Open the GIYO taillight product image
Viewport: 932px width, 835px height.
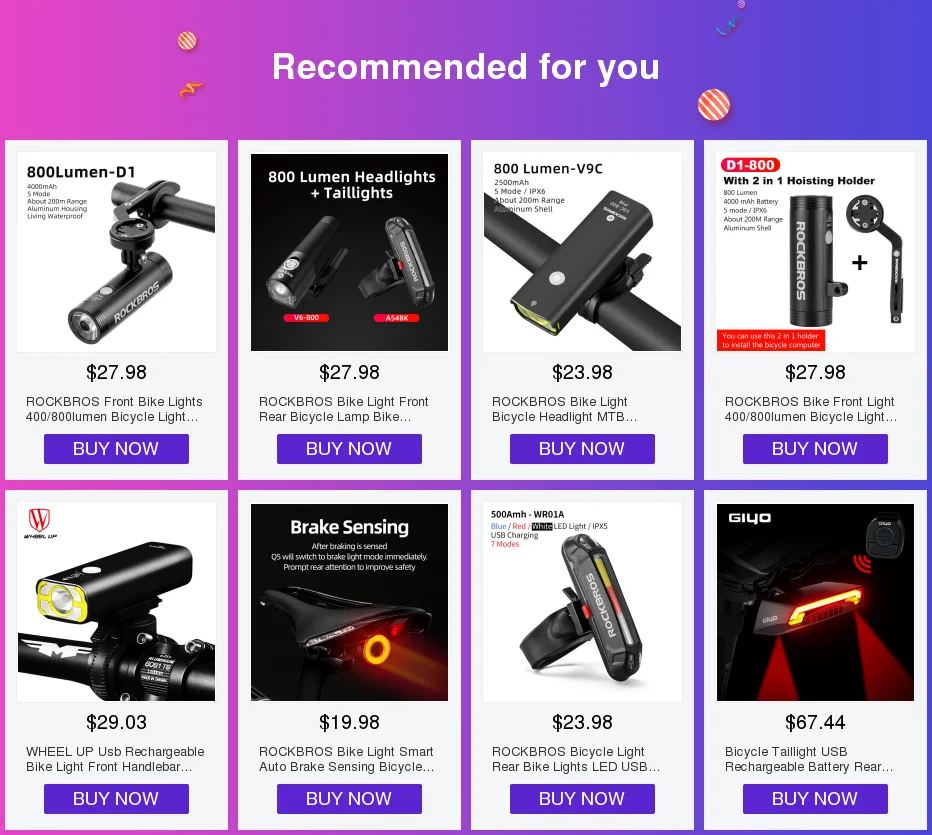coord(816,602)
